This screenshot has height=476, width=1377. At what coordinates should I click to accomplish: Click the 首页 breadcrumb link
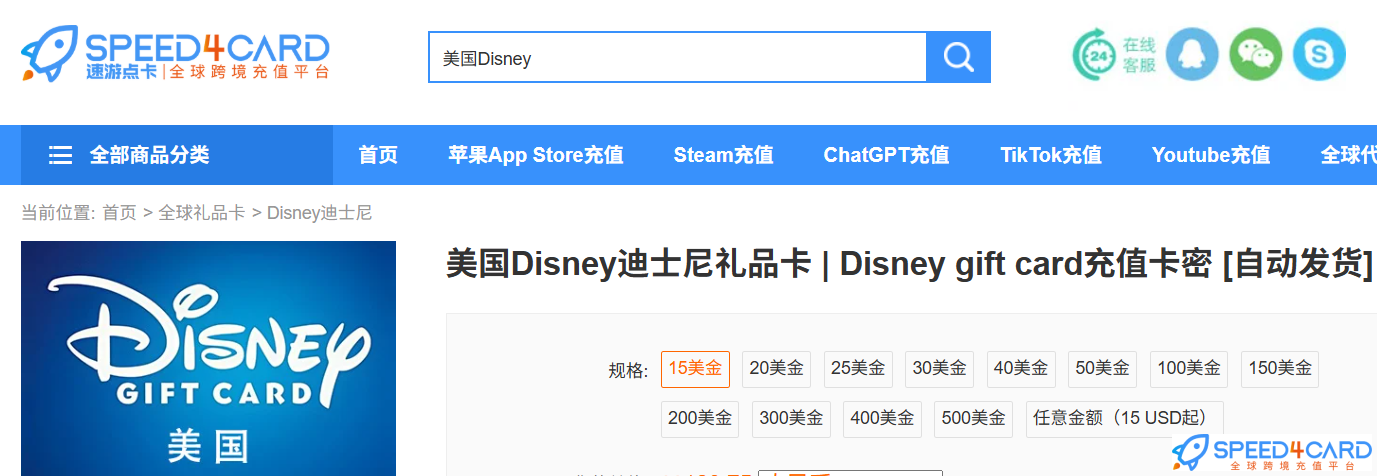point(119,213)
